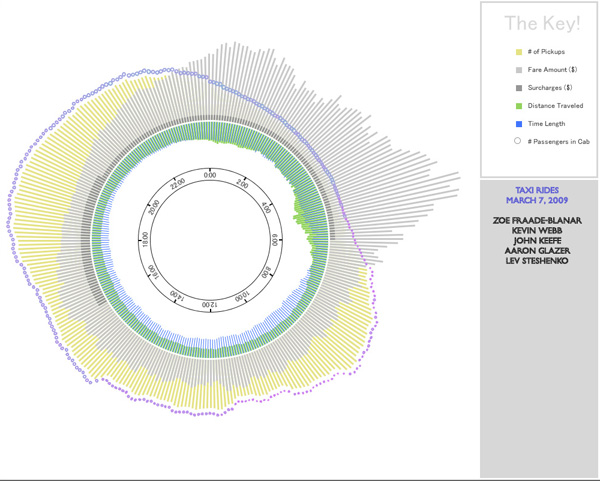The height and width of the screenshot is (481, 600).
Task: Click the name Zoe Fraade-Blanar
Action: [538, 220]
